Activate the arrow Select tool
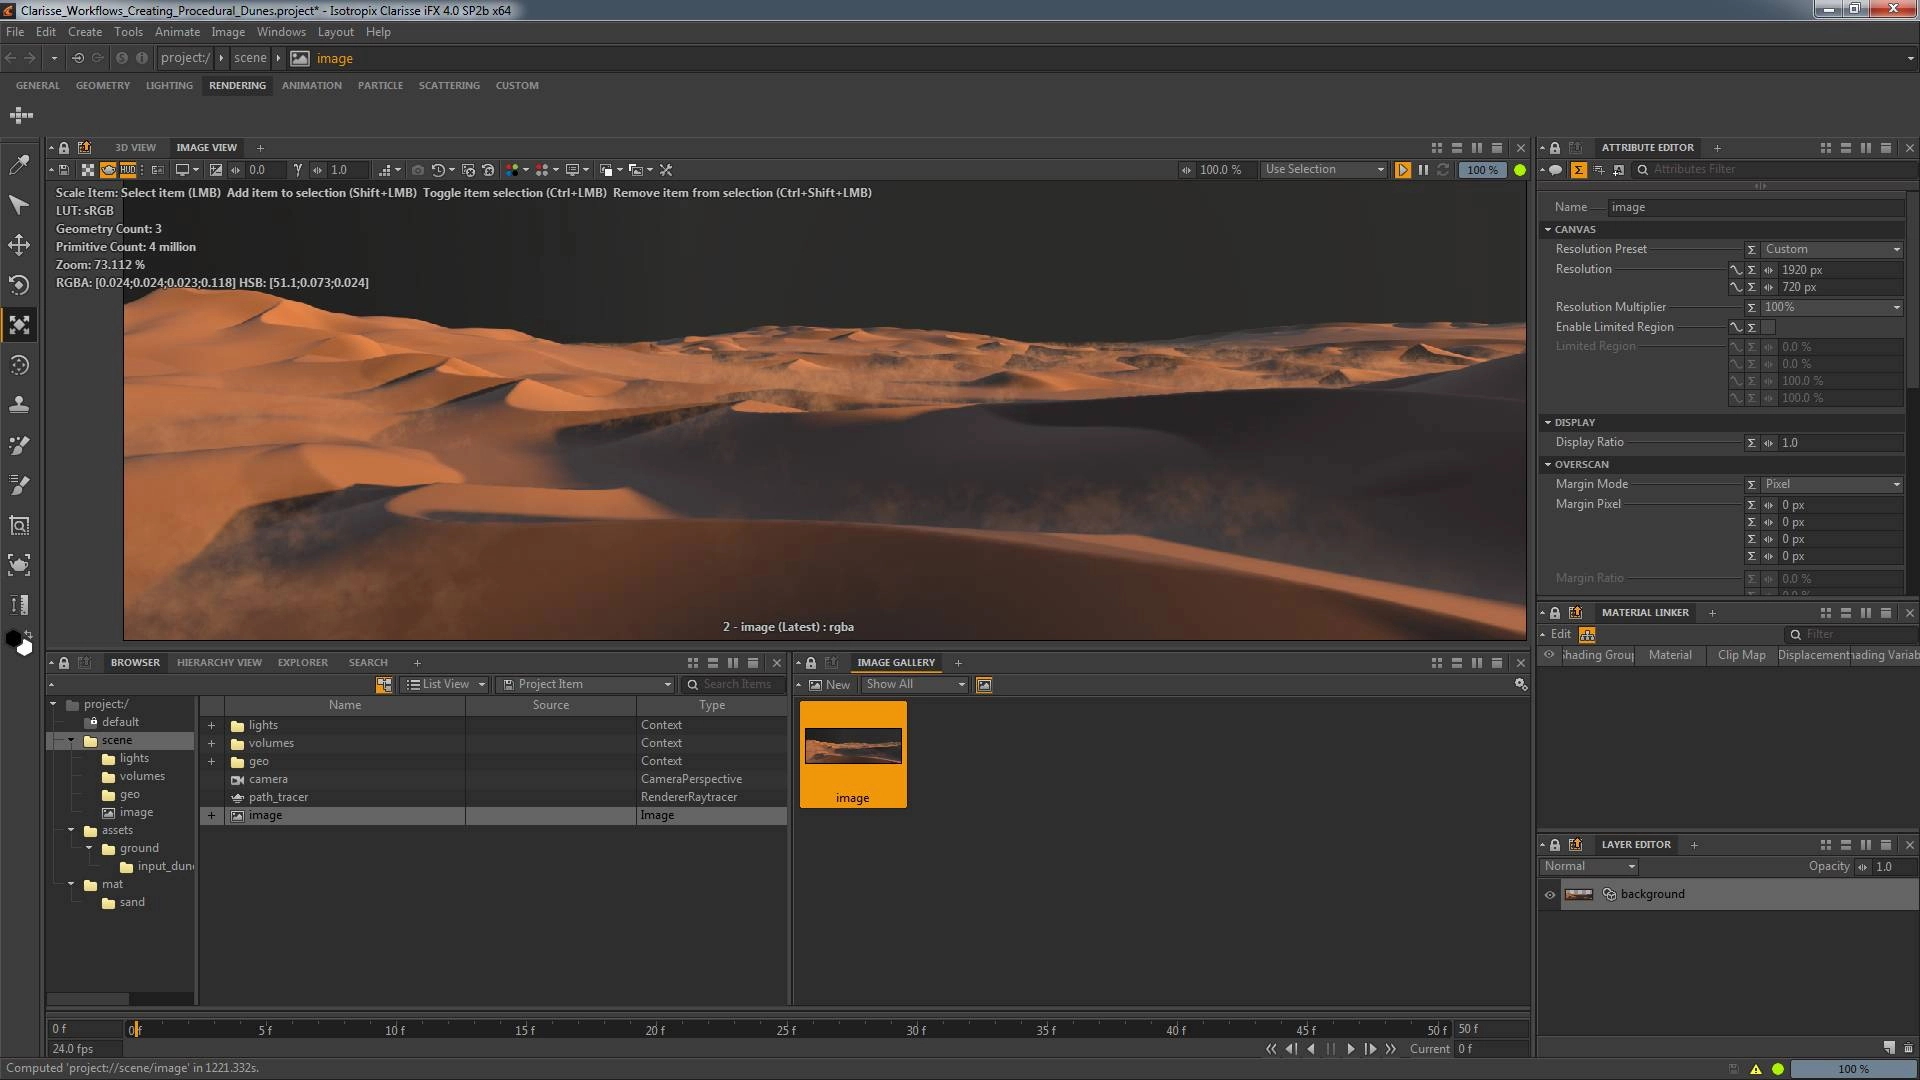This screenshot has height=1080, width=1920. [x=19, y=205]
